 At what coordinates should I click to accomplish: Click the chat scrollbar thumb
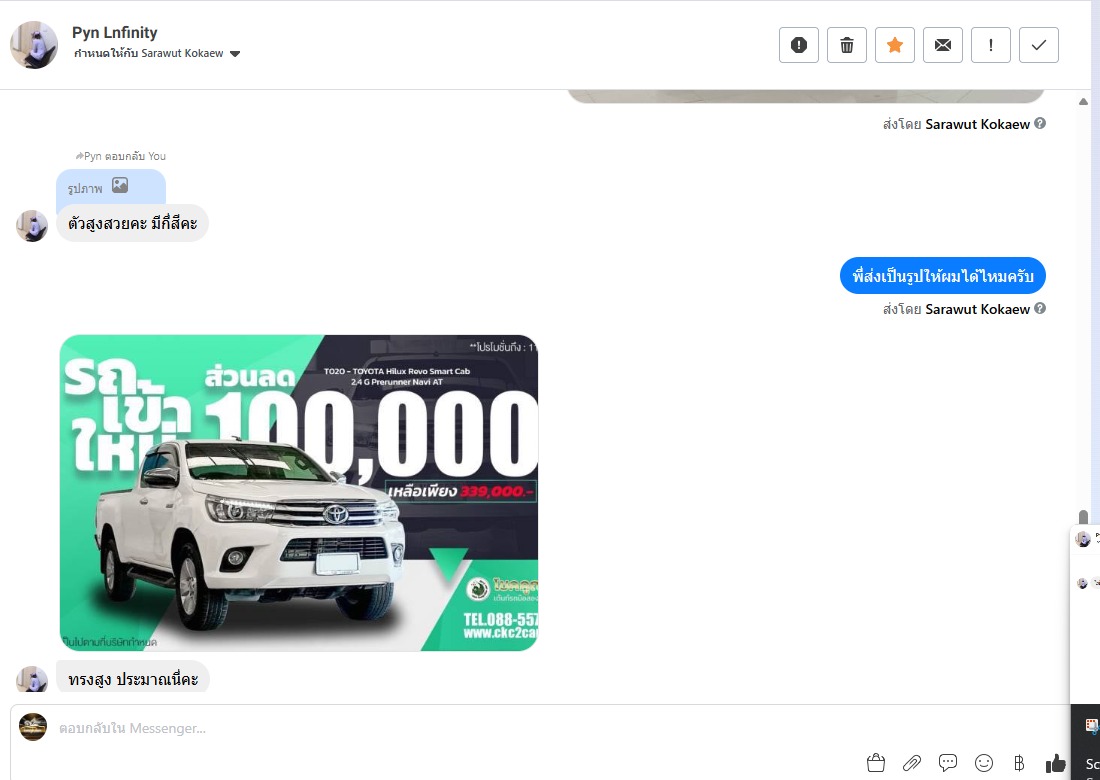tap(1083, 517)
